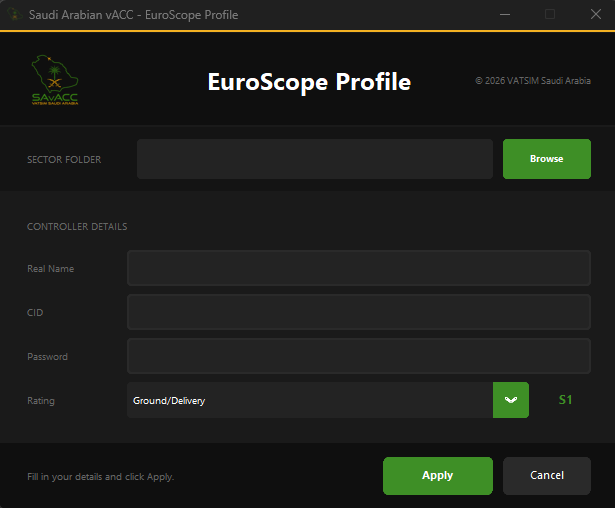The image size is (615, 508).
Task: Click the Rating label
Action: (x=41, y=401)
